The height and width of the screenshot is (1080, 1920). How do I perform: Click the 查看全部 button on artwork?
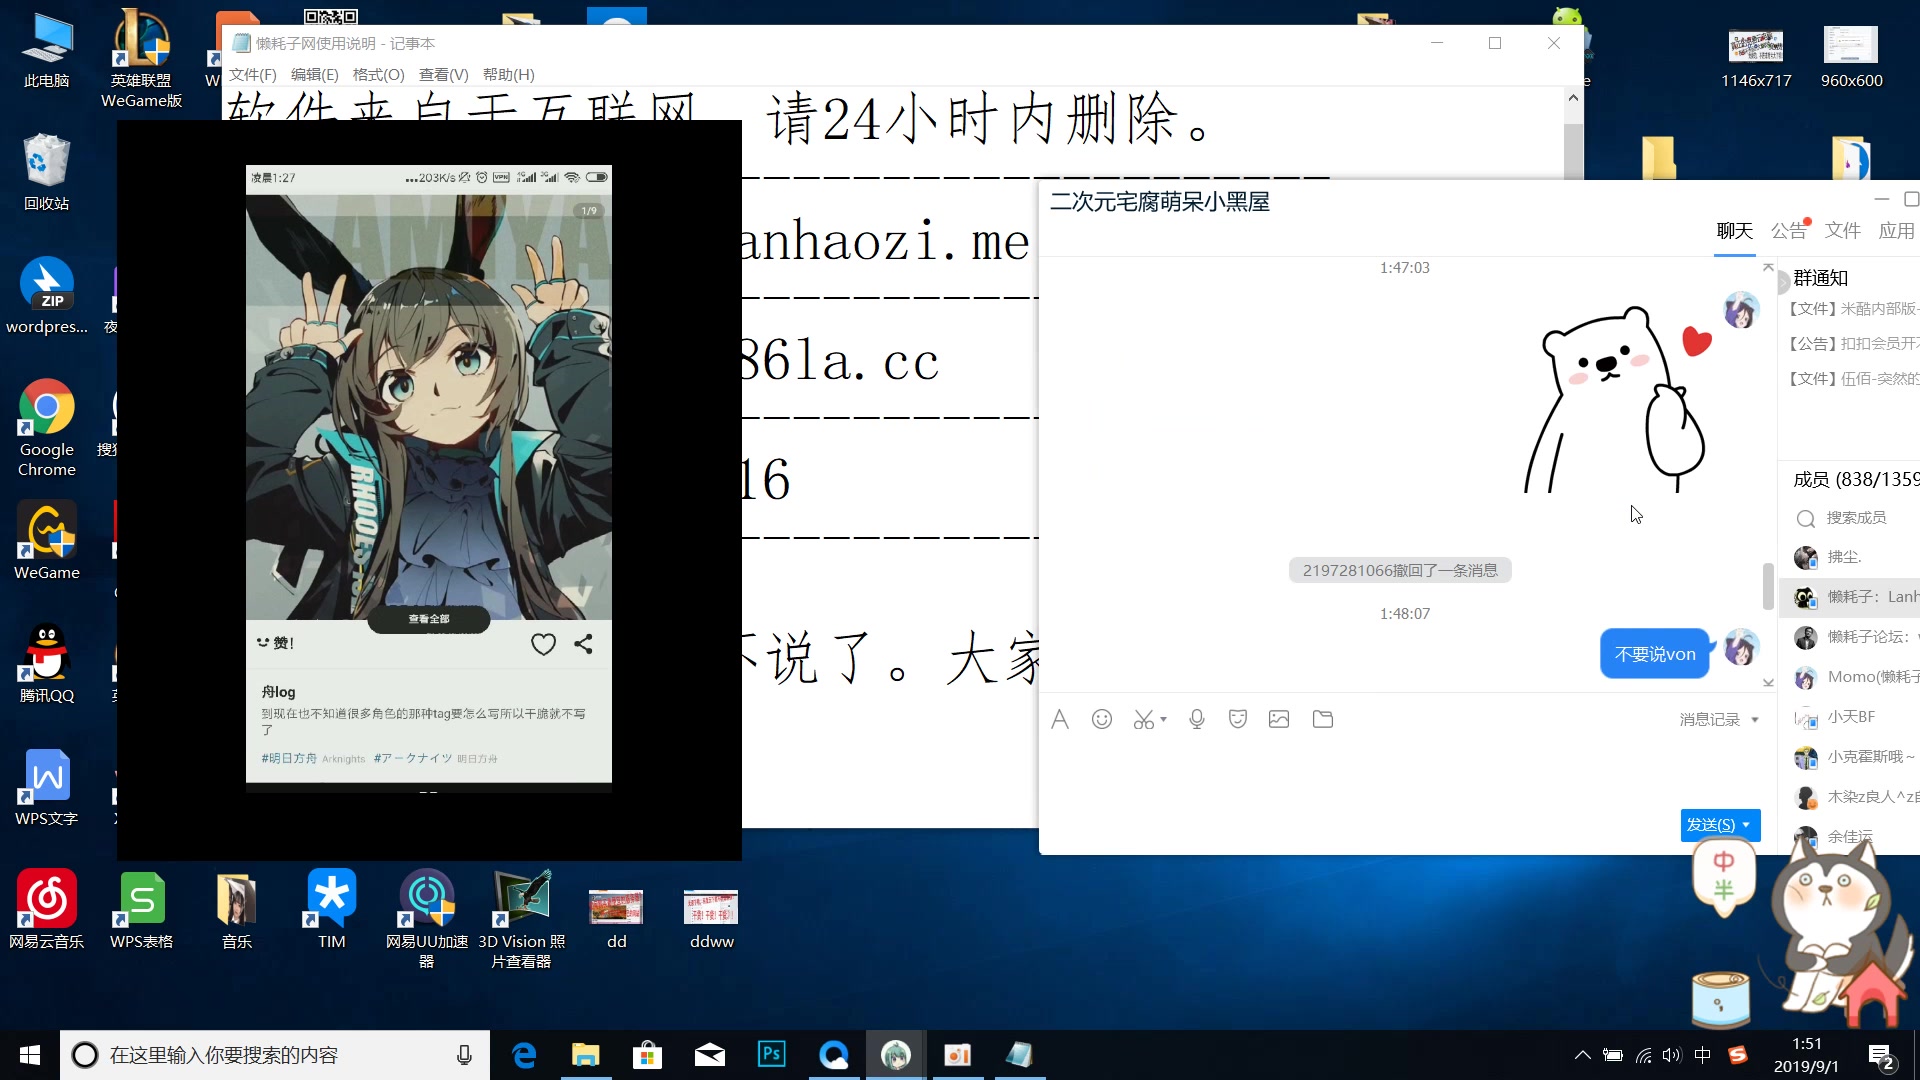[x=428, y=619]
